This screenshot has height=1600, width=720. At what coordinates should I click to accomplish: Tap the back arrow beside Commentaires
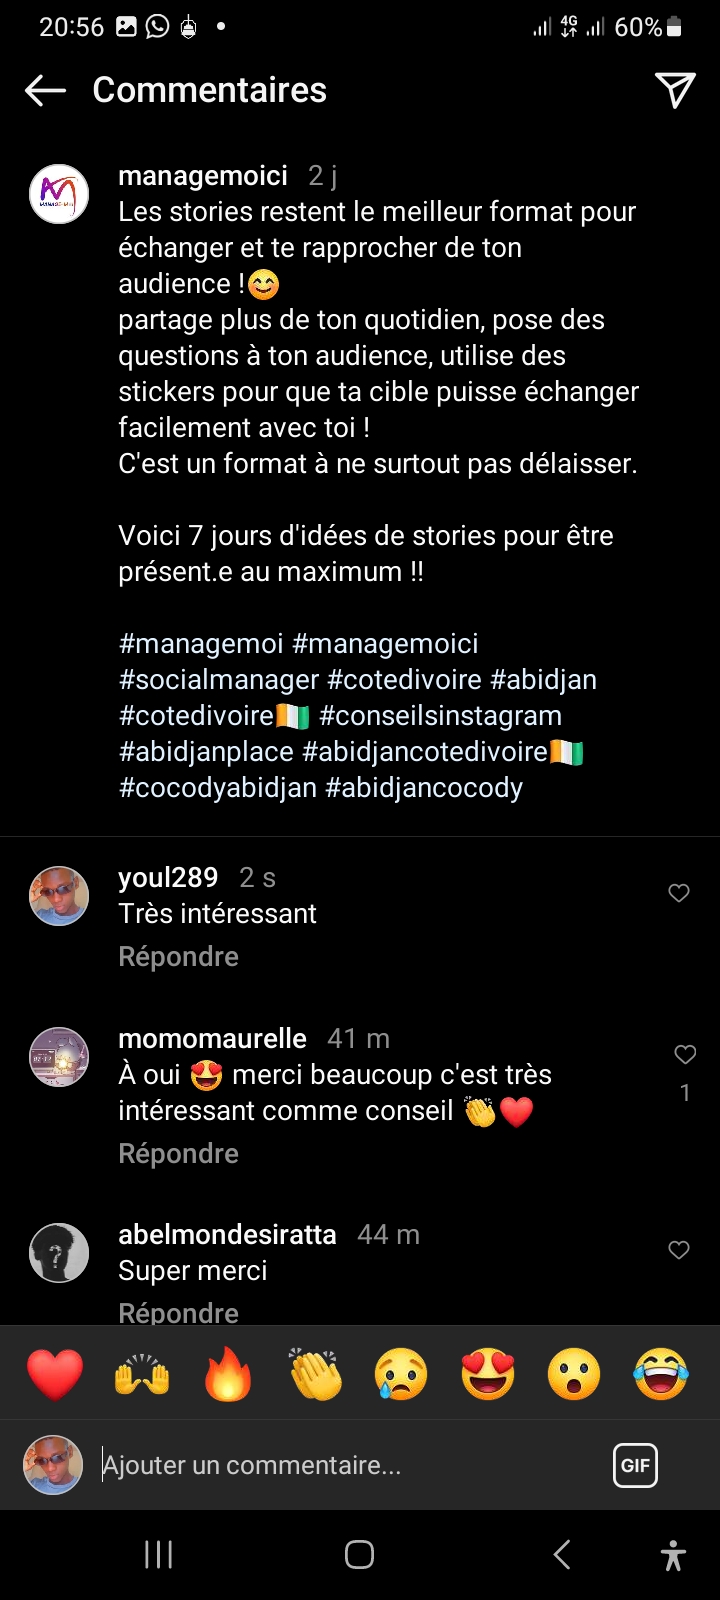pos(45,90)
